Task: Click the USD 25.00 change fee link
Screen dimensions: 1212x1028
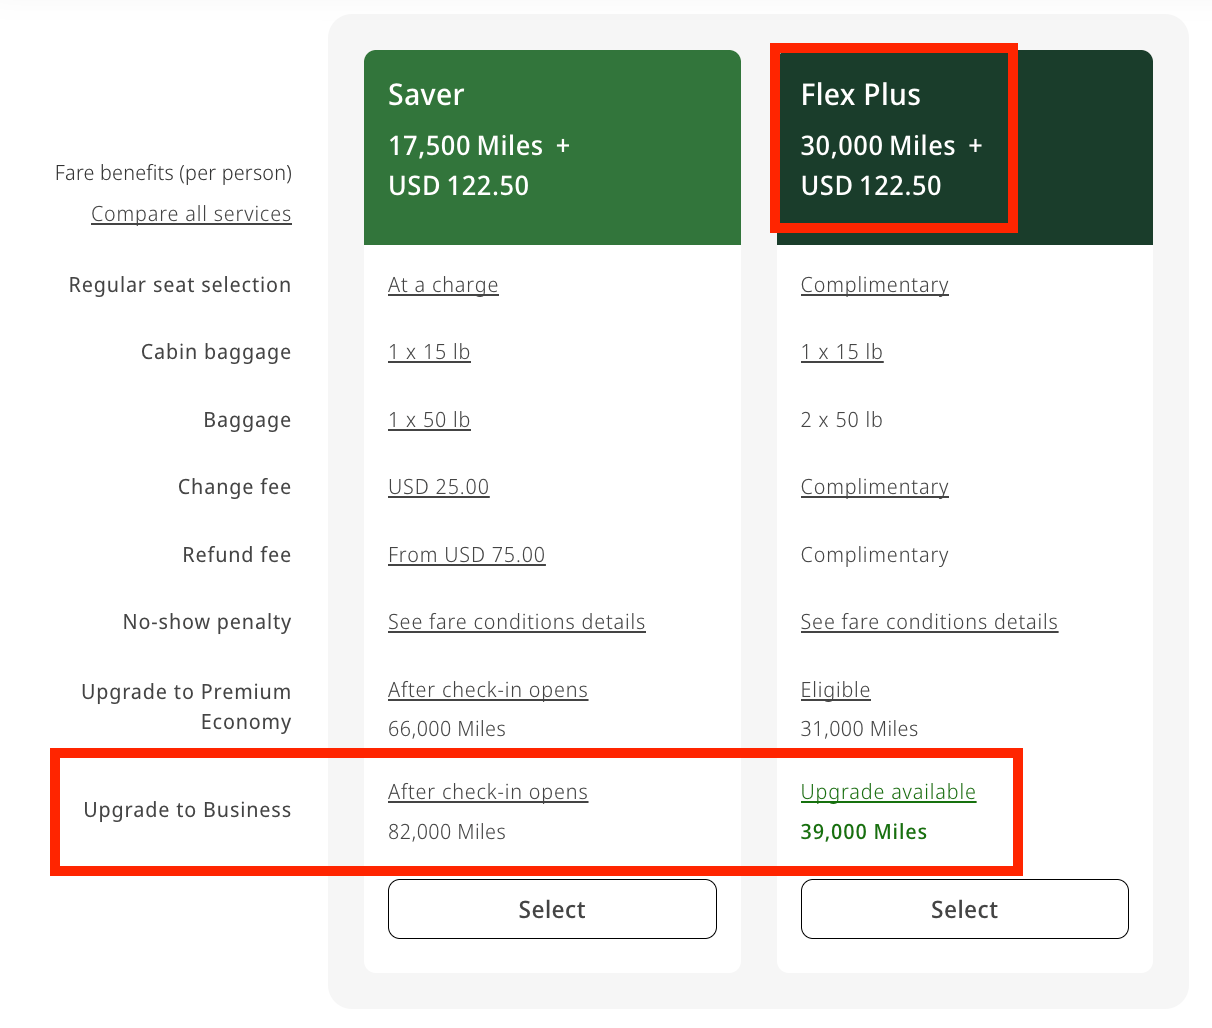Action: point(439,487)
